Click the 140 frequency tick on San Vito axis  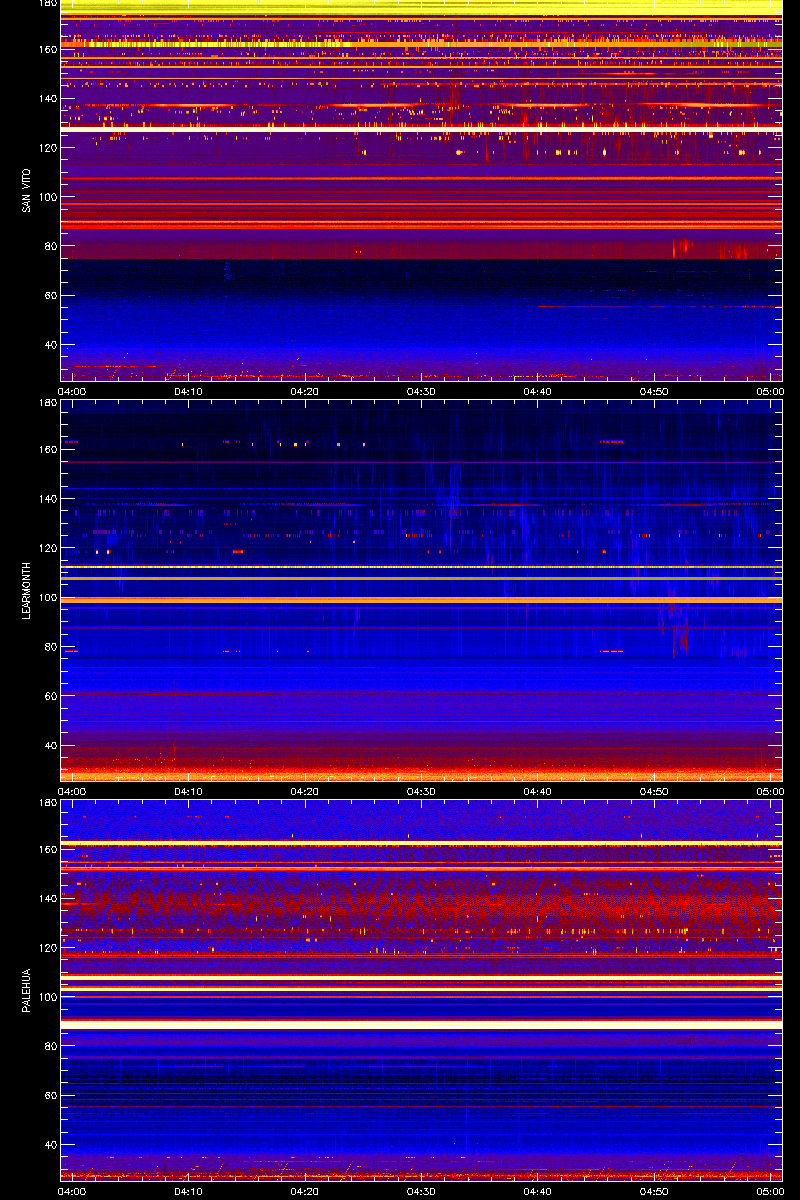tap(47, 98)
